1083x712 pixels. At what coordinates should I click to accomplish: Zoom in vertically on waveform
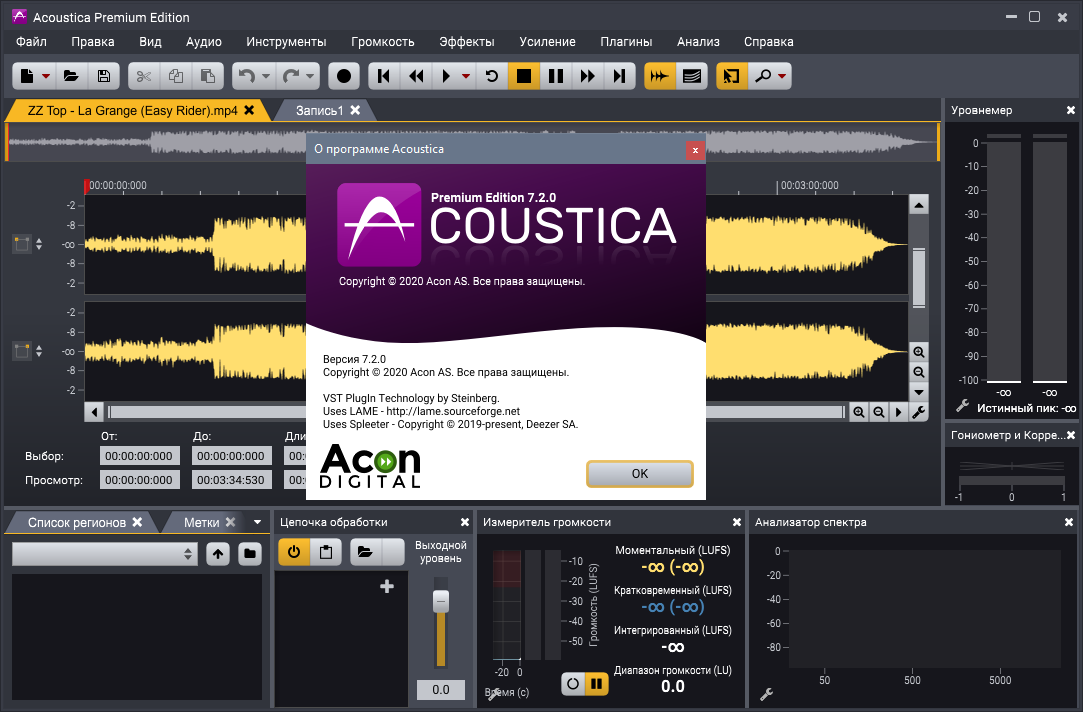(x=919, y=352)
